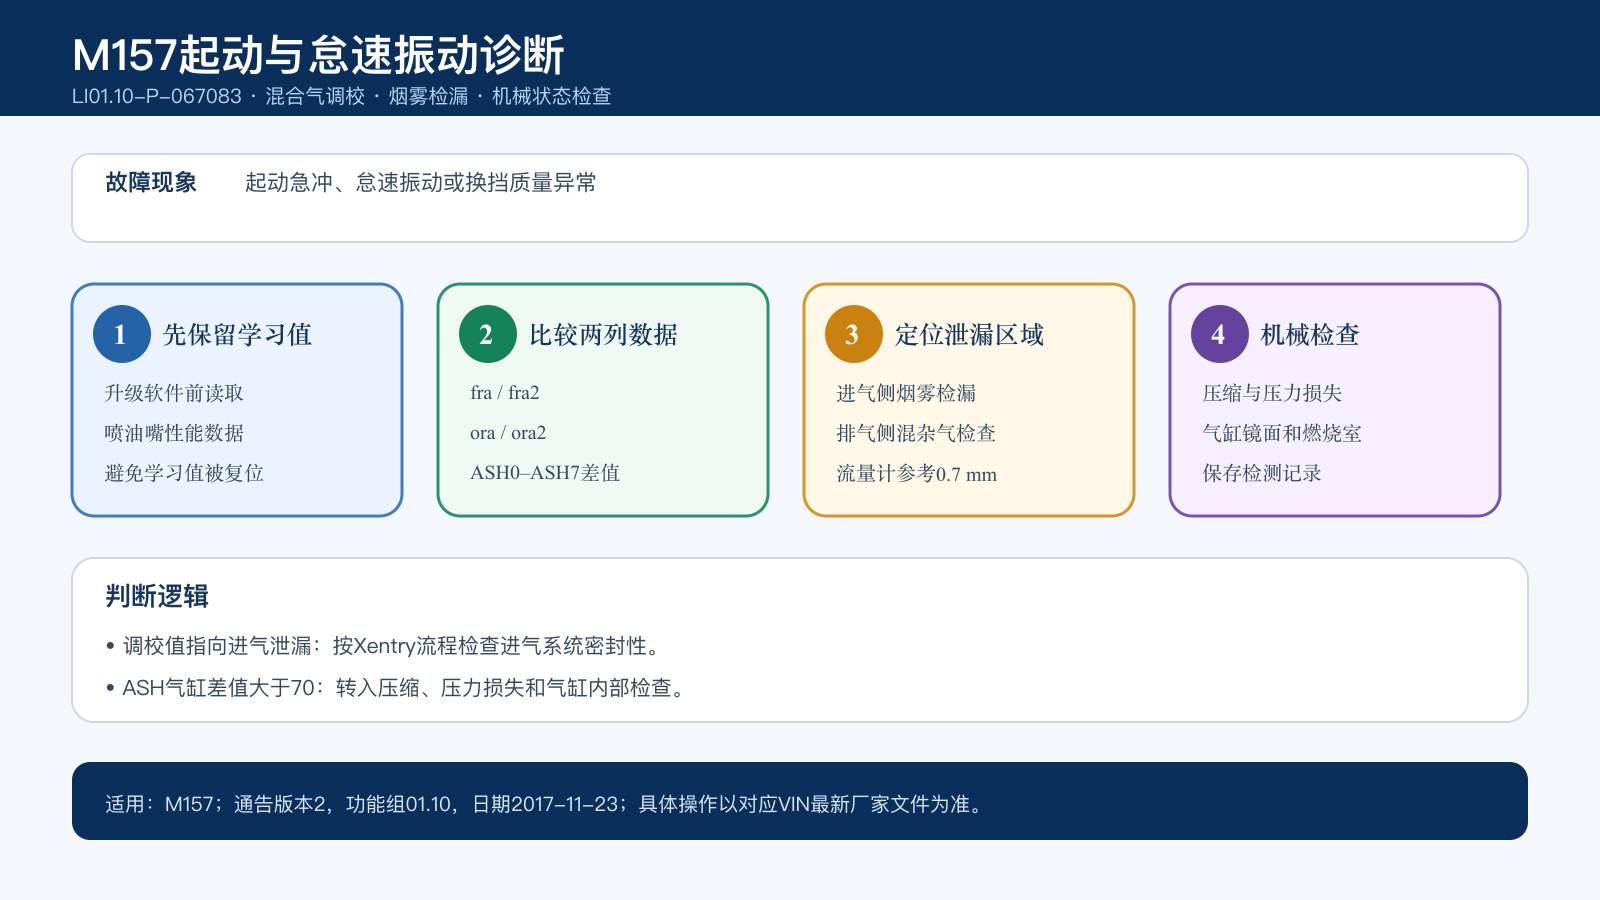Viewport: 1600px width, 900px height.
Task: Click the line 流量计参考0.7 mm
Action: [917, 473]
